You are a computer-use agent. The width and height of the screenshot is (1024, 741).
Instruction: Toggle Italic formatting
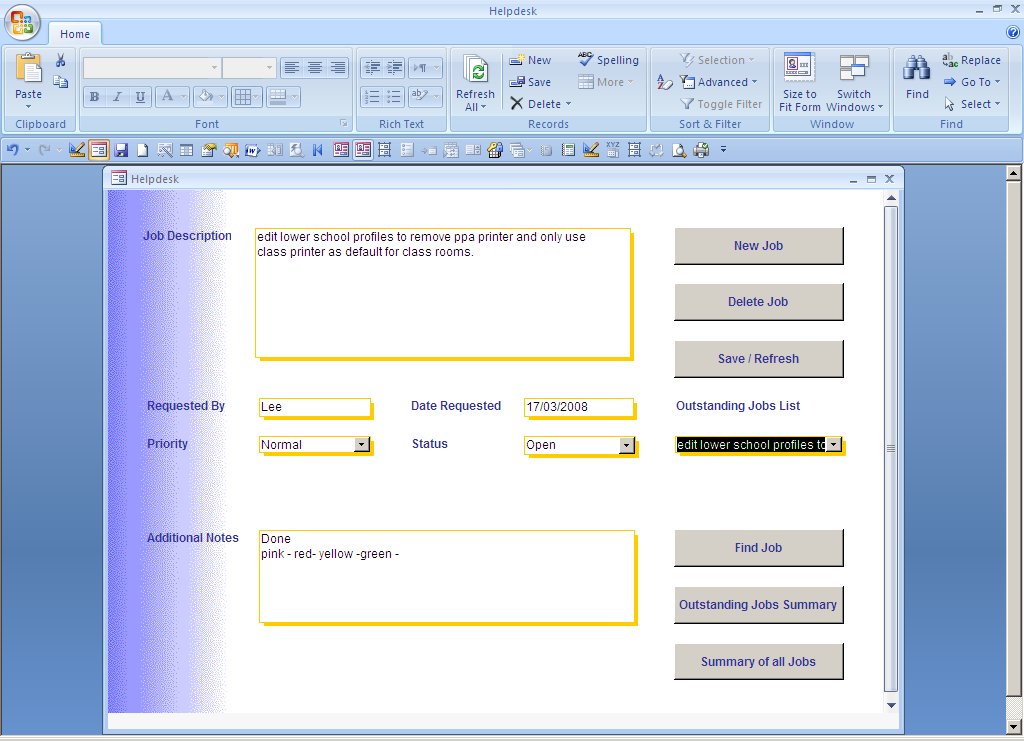click(117, 97)
